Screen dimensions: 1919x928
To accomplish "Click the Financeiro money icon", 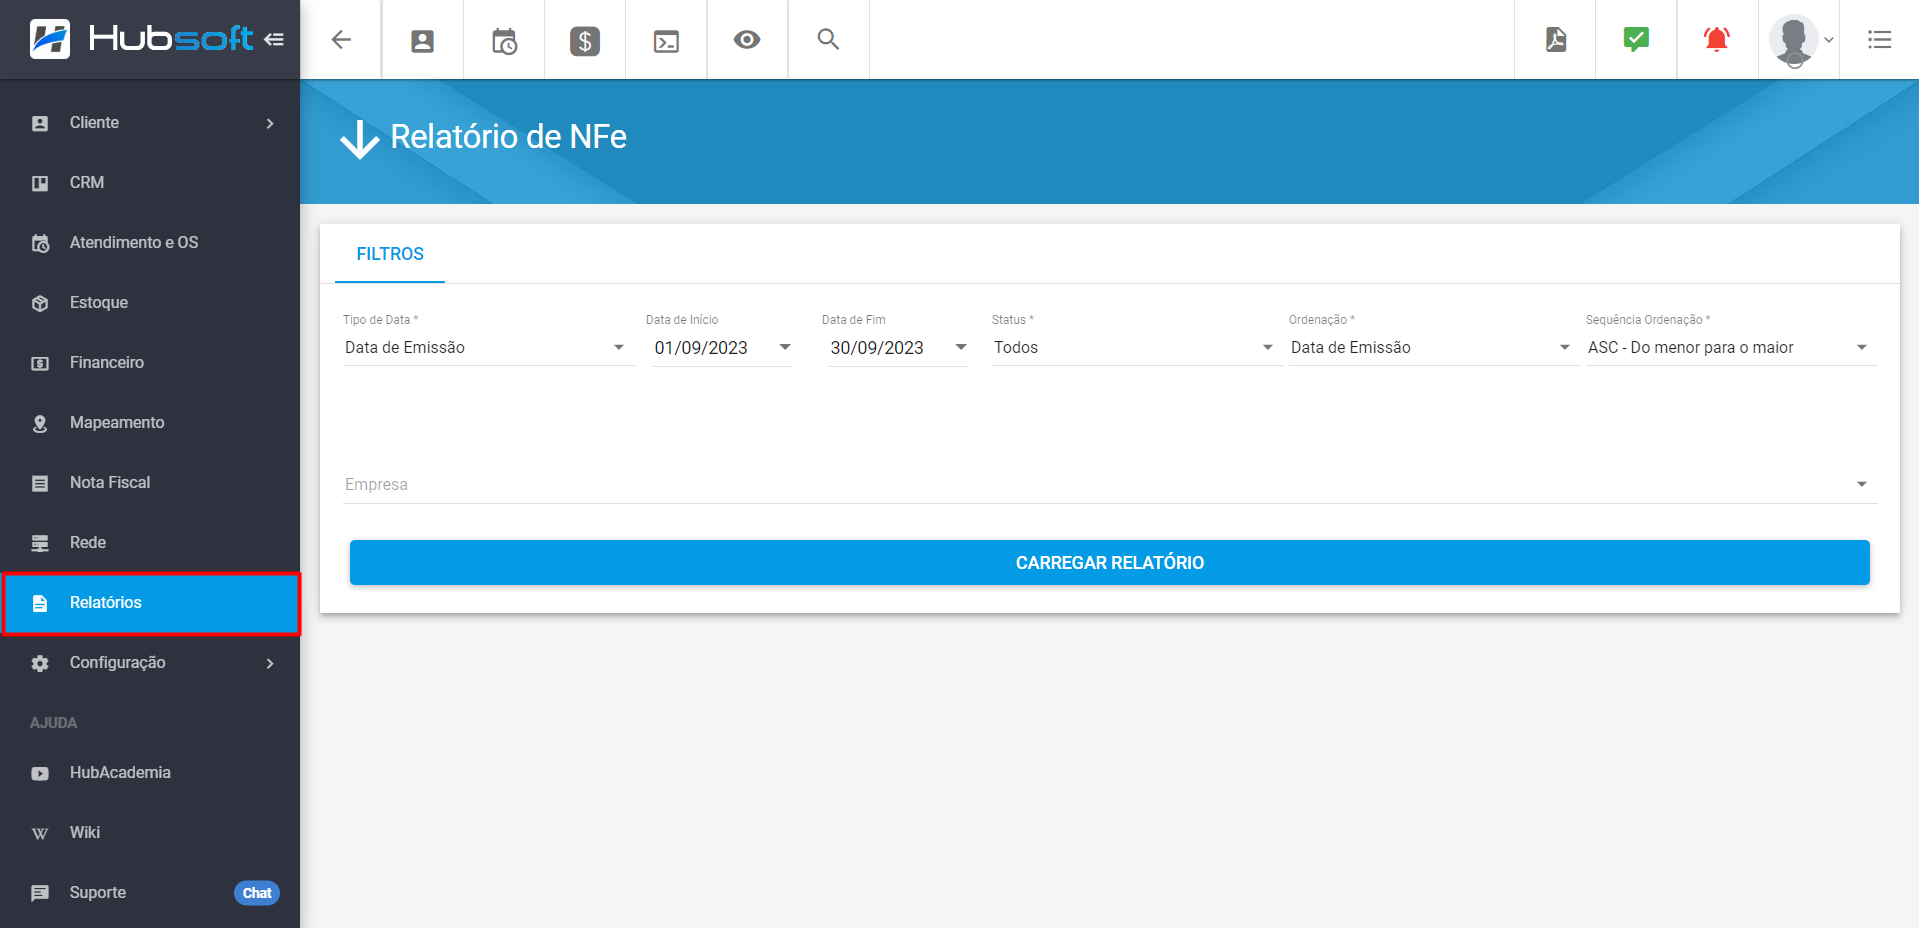I will point(40,363).
